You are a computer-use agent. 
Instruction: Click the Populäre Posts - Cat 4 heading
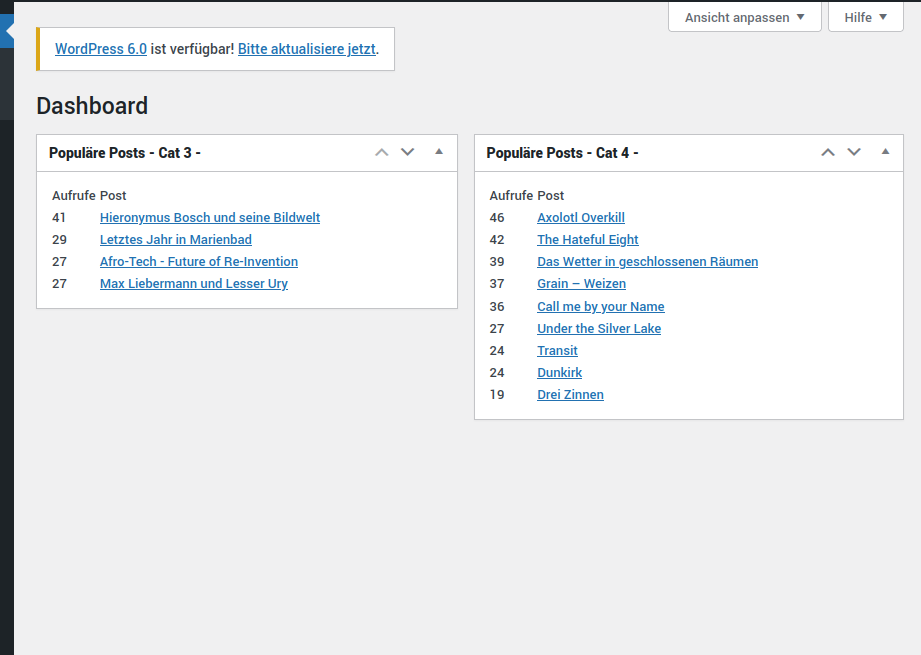[562, 153]
